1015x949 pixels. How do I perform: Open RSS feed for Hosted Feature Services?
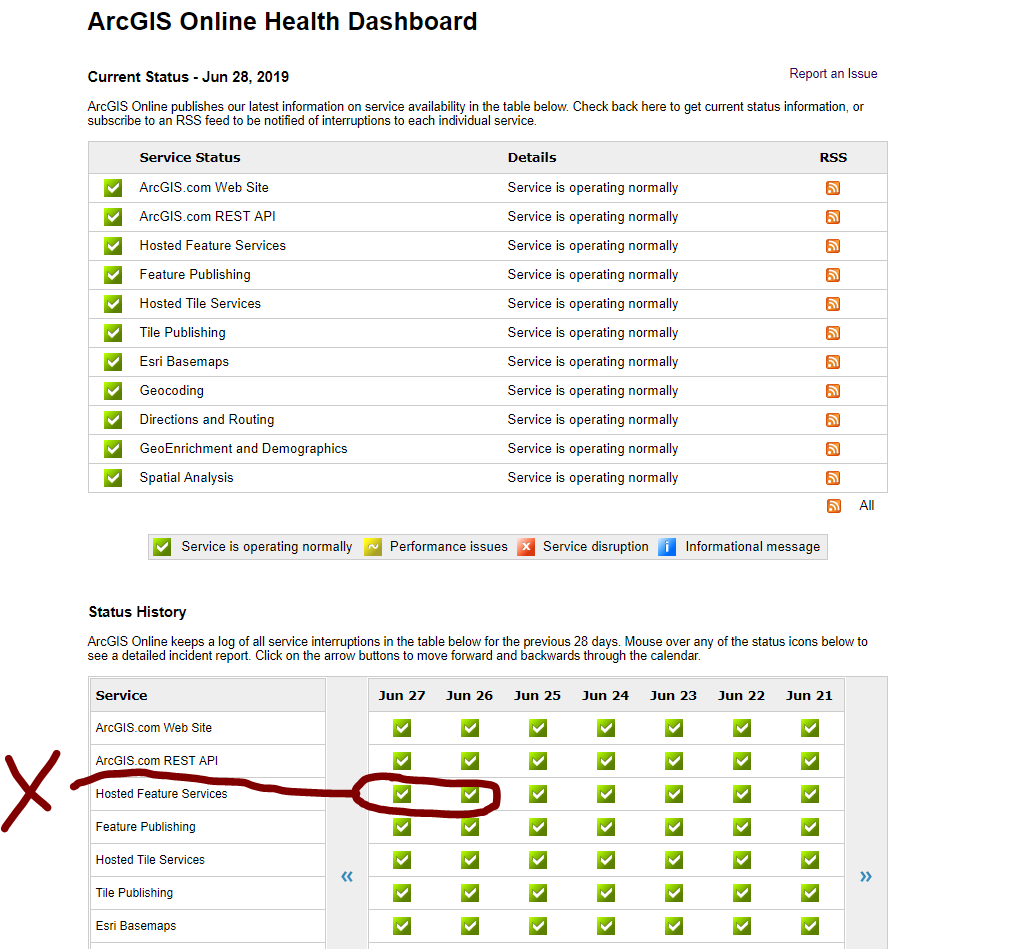pyautogui.click(x=832, y=246)
